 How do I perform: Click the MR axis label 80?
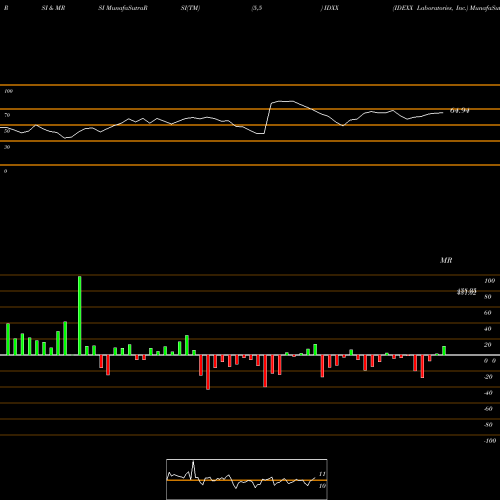[x=488, y=297]
